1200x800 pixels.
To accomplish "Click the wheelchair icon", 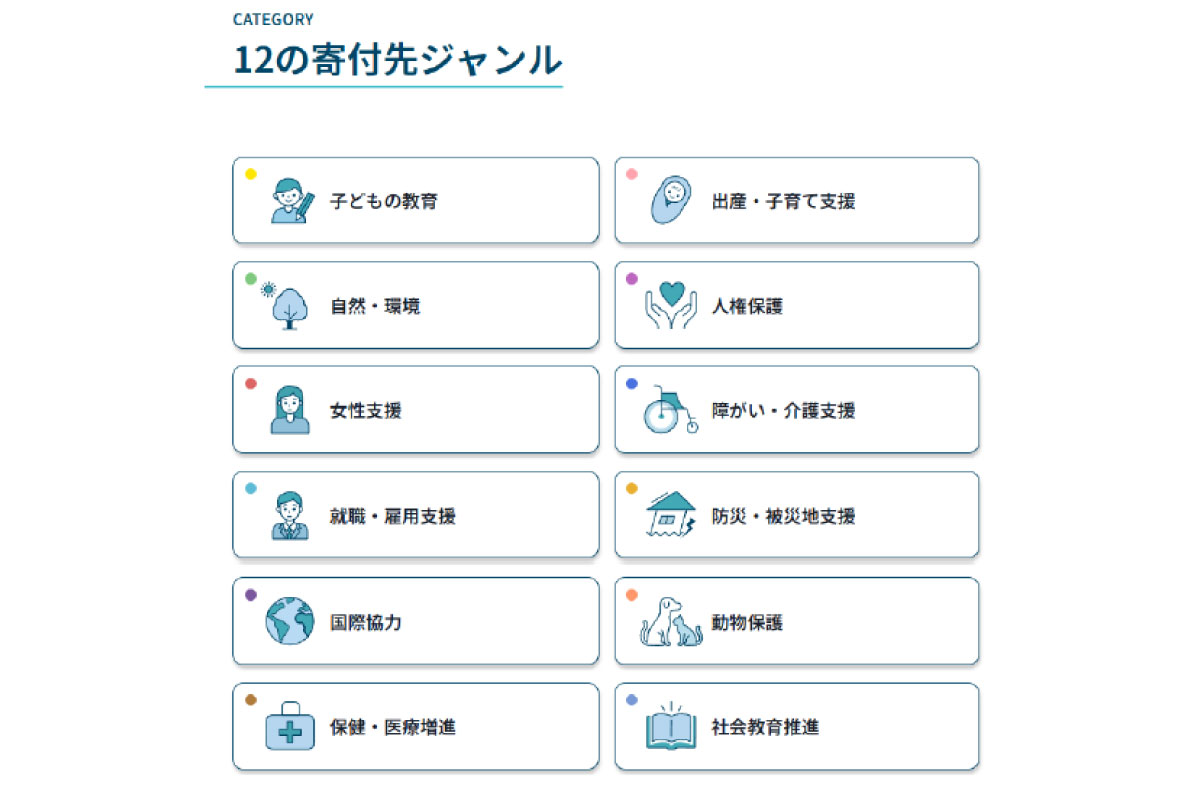I will pyautogui.click(x=670, y=410).
